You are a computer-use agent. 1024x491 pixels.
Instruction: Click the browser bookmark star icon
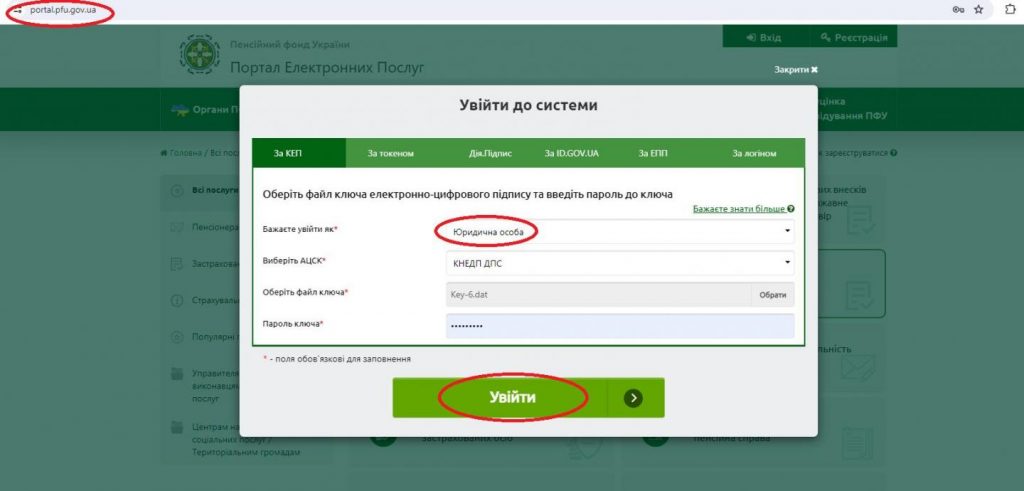[x=978, y=9]
